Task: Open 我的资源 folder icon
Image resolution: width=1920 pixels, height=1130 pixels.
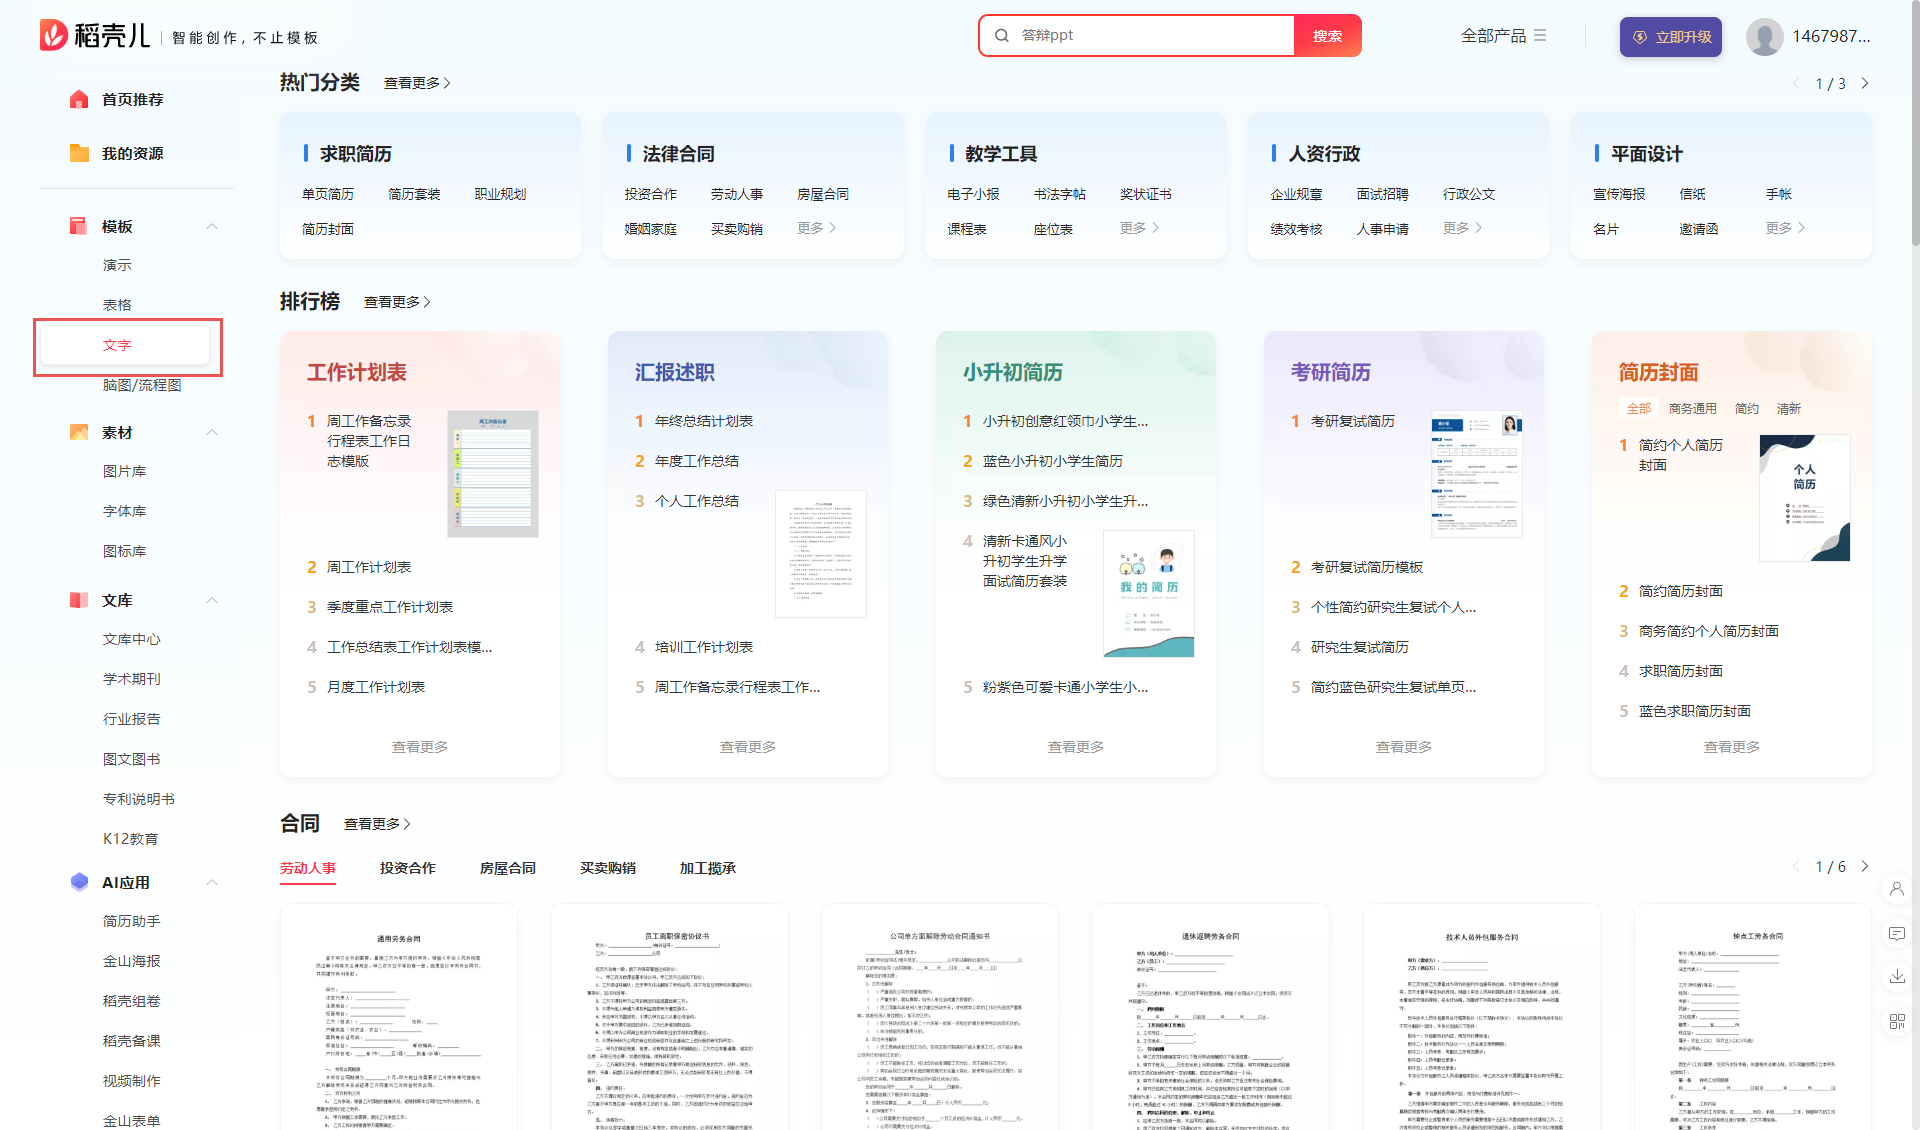Action: pyautogui.click(x=80, y=153)
